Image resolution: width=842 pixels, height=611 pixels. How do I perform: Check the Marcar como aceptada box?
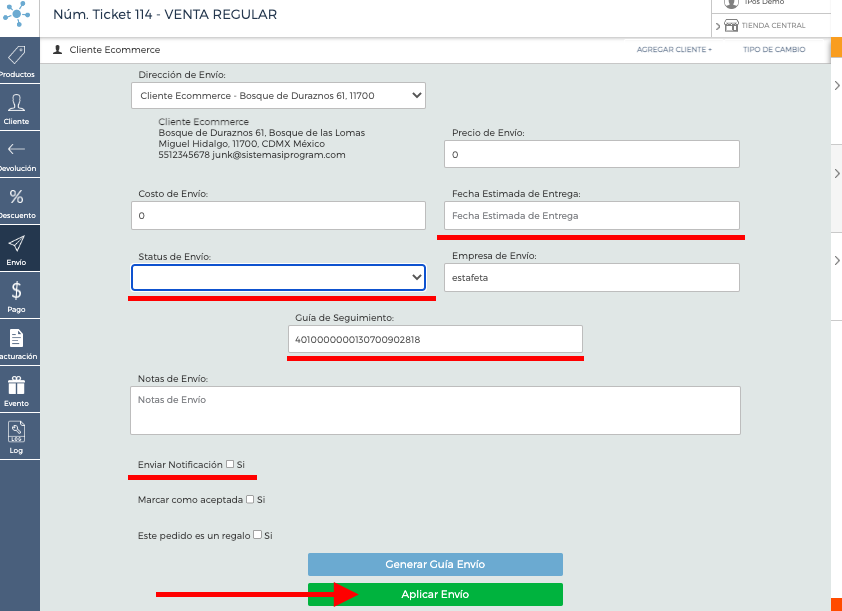click(250, 499)
